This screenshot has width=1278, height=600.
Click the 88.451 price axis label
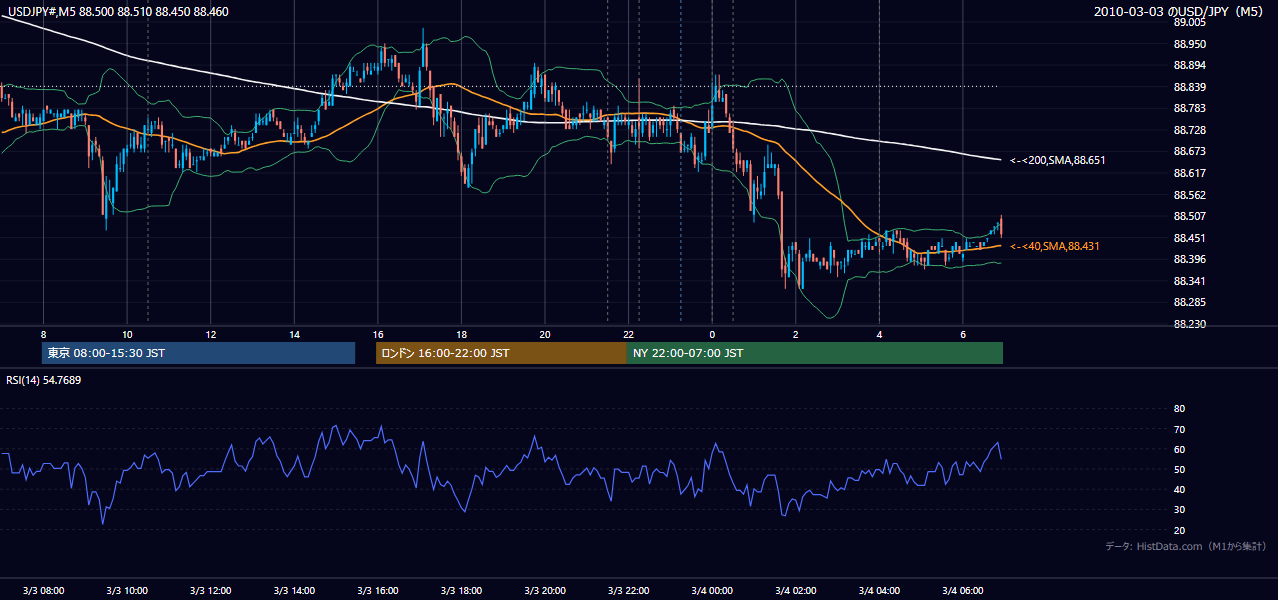pyautogui.click(x=1190, y=238)
